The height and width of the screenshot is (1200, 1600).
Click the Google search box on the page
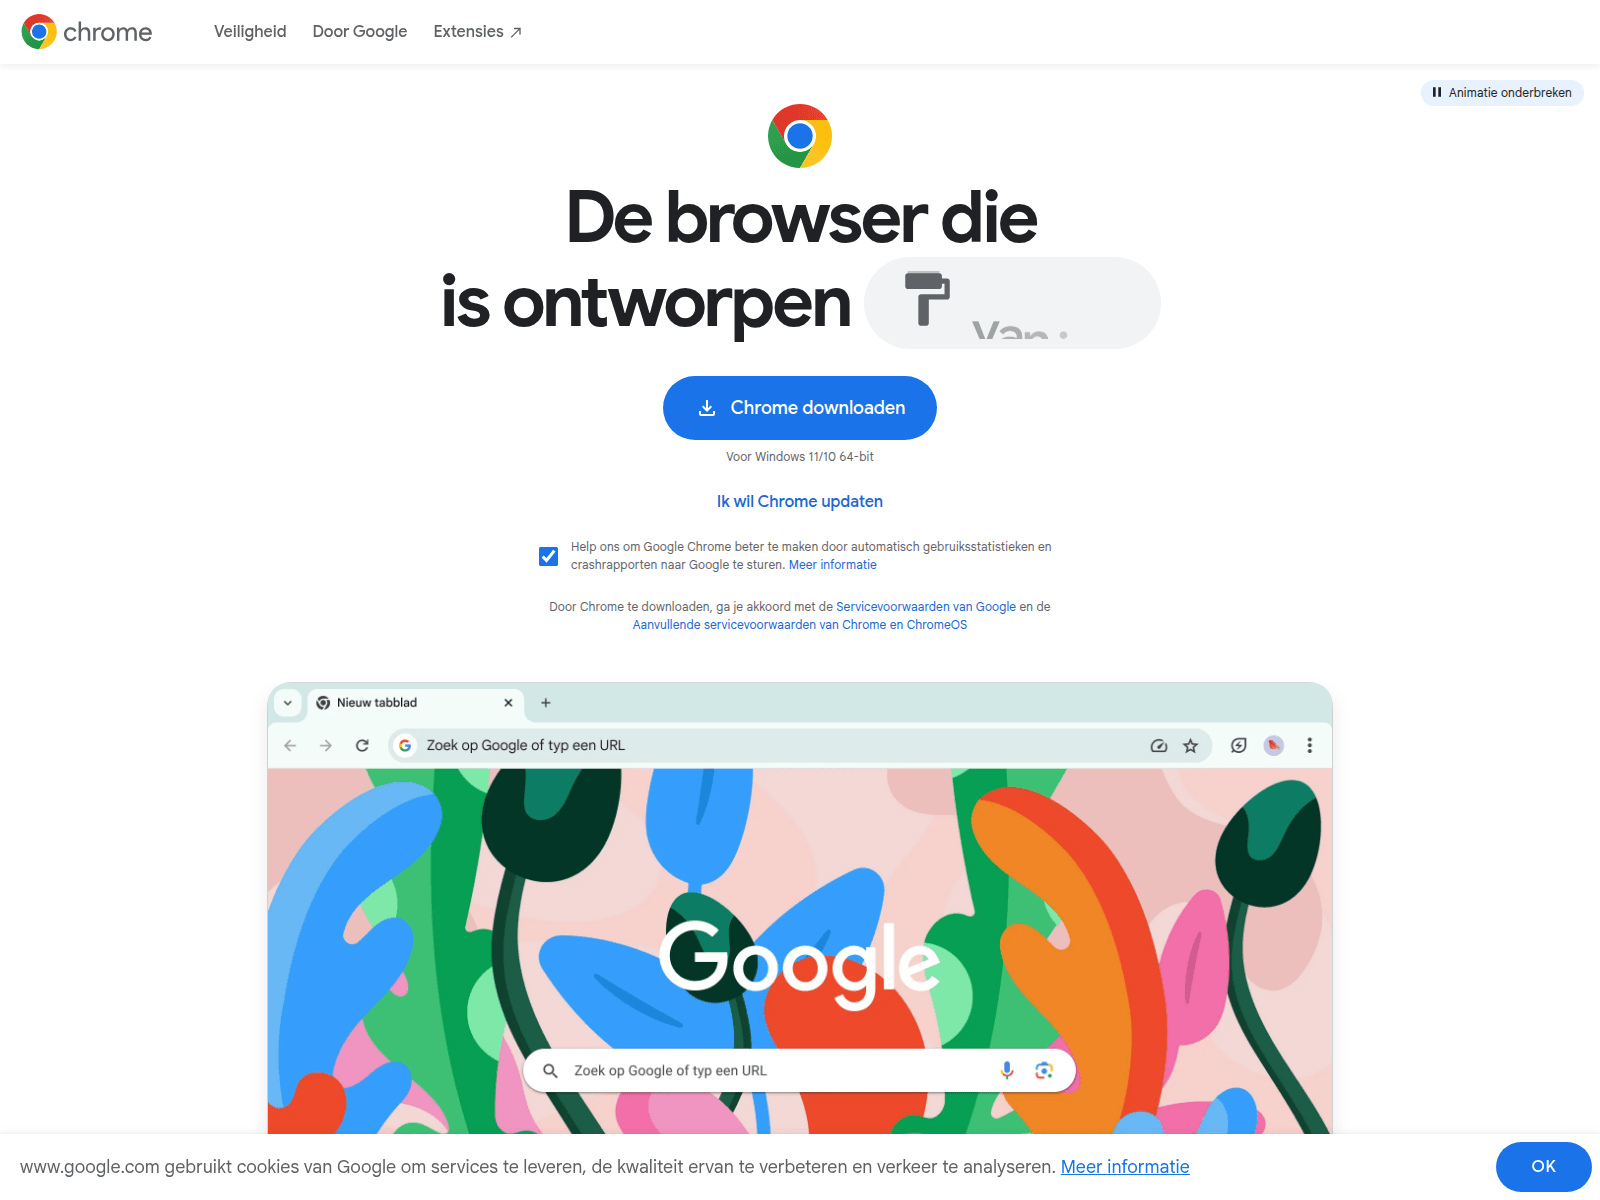800,1071
